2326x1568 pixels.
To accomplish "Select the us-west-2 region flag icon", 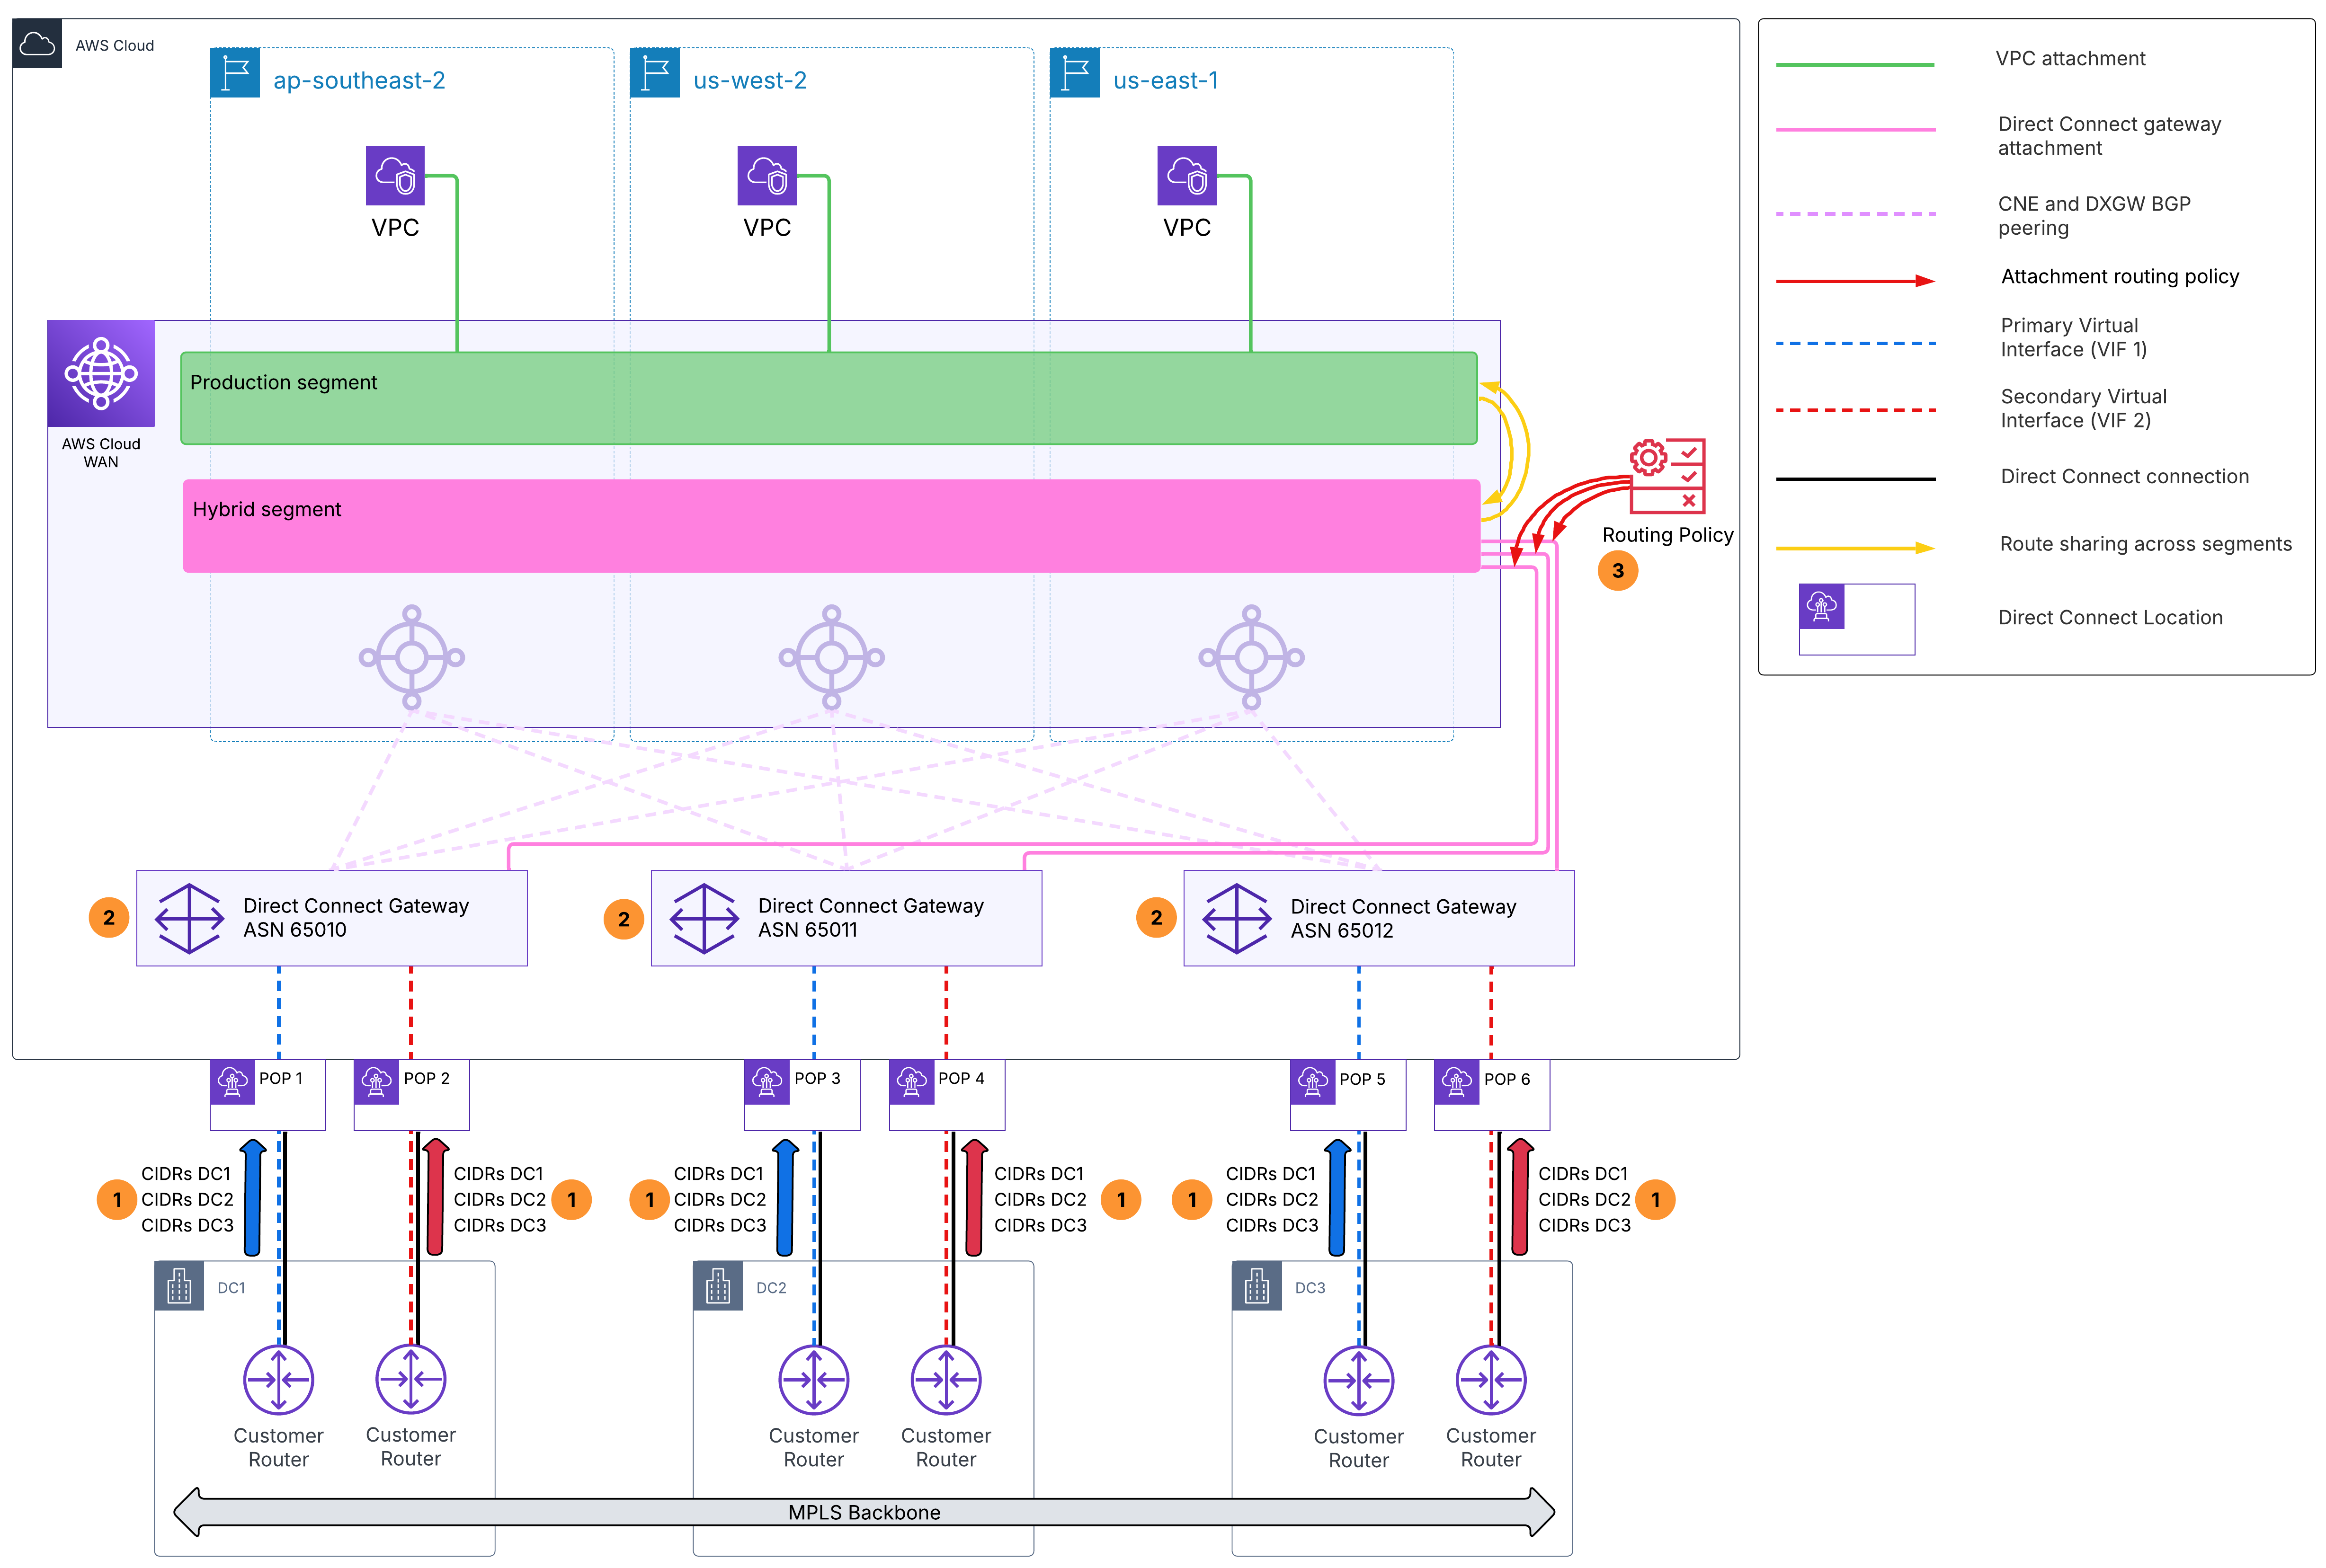I will click(x=655, y=73).
